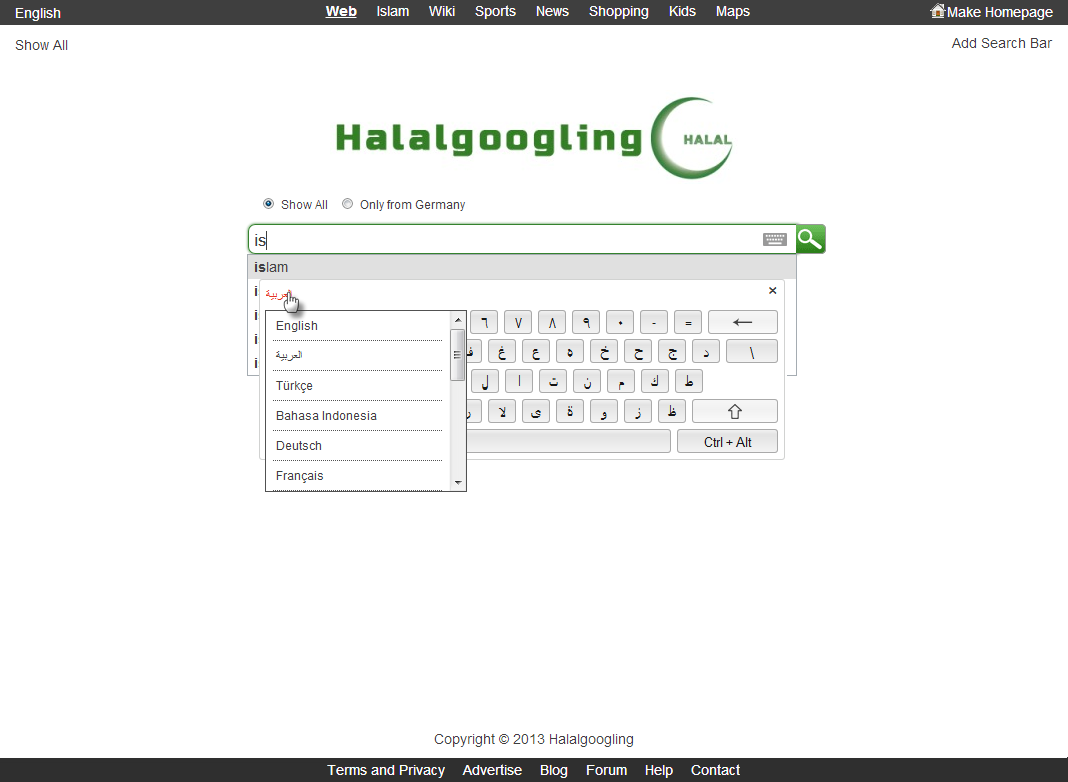Tap the Arabic numeral ٦ key
Viewport: 1068px width, 782px height.
[x=484, y=322]
